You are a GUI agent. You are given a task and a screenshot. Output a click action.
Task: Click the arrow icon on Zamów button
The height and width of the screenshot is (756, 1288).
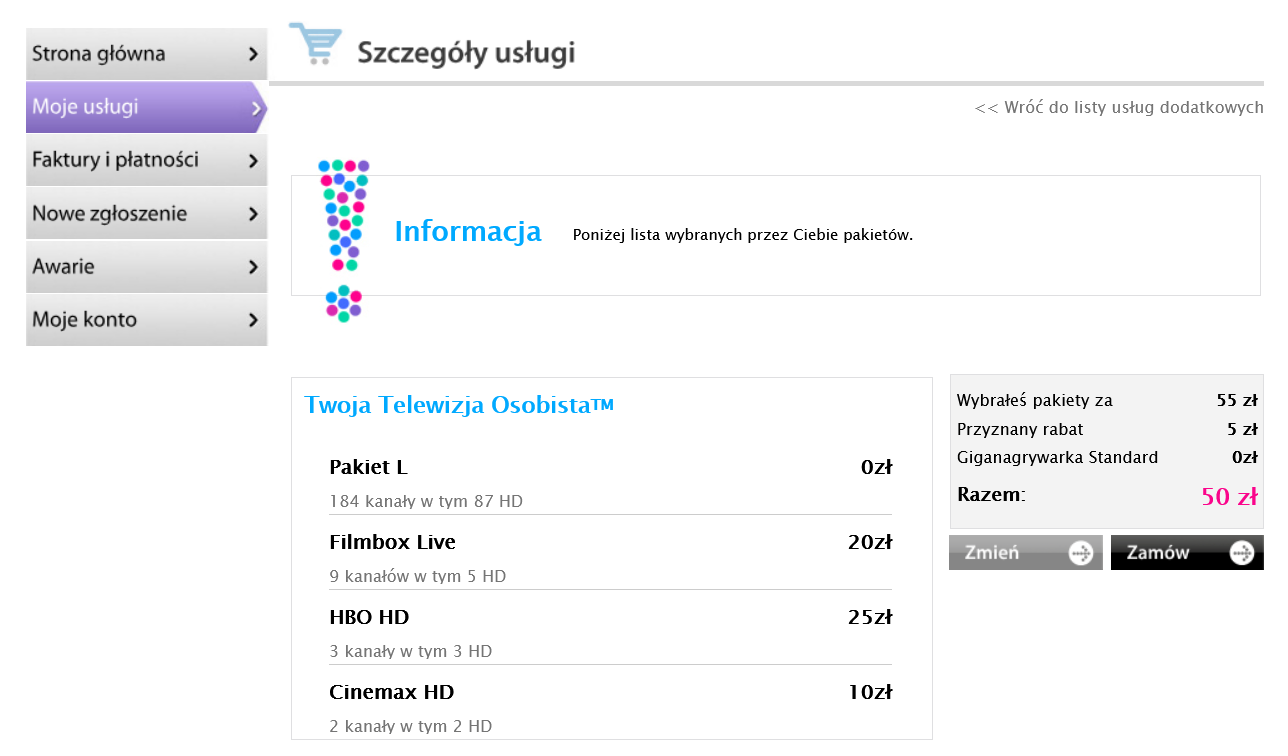pyautogui.click(x=1241, y=553)
